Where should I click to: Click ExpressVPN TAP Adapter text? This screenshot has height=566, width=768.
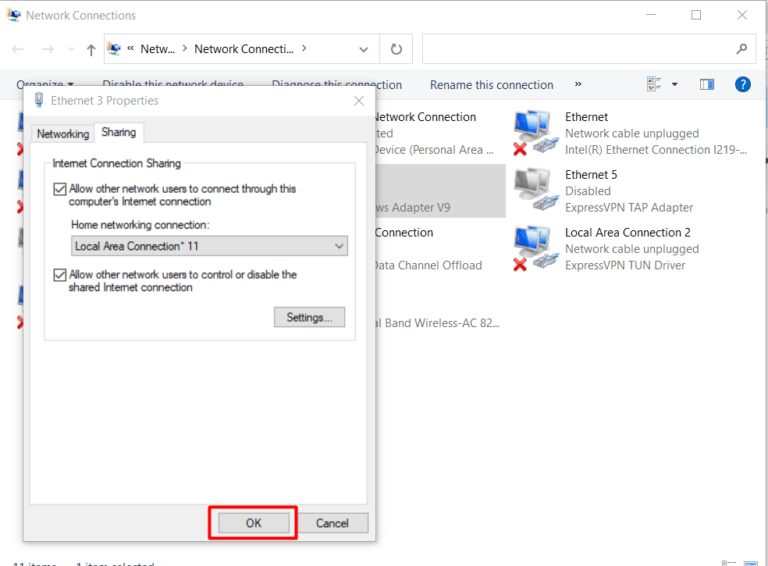(x=629, y=208)
